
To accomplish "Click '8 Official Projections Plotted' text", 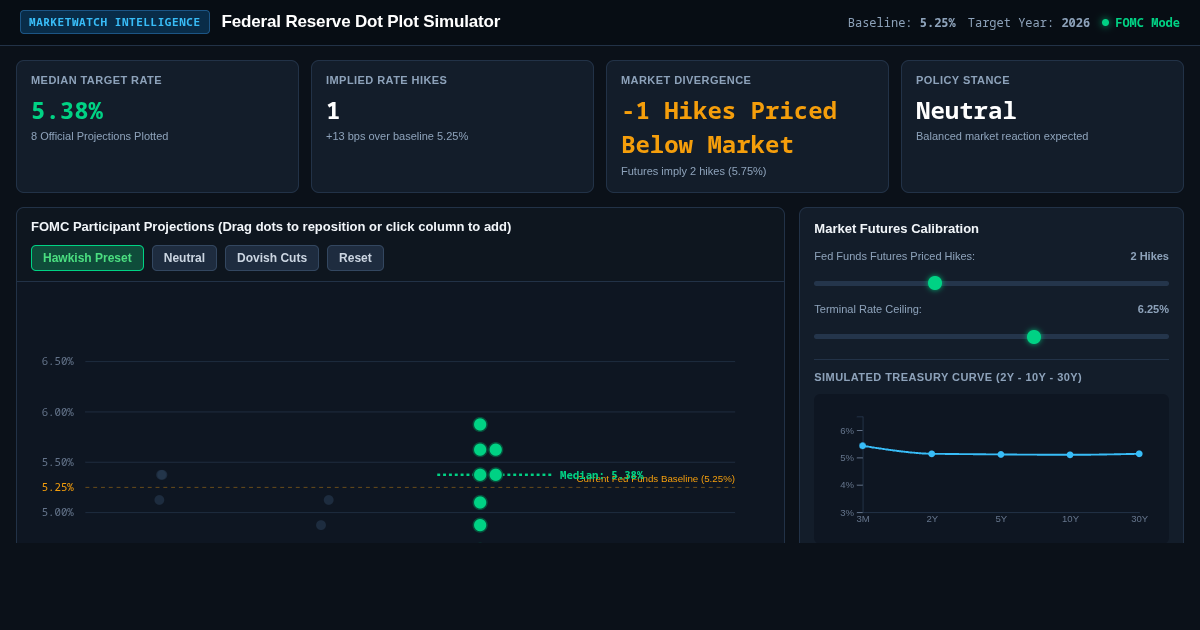I will point(100,136).
